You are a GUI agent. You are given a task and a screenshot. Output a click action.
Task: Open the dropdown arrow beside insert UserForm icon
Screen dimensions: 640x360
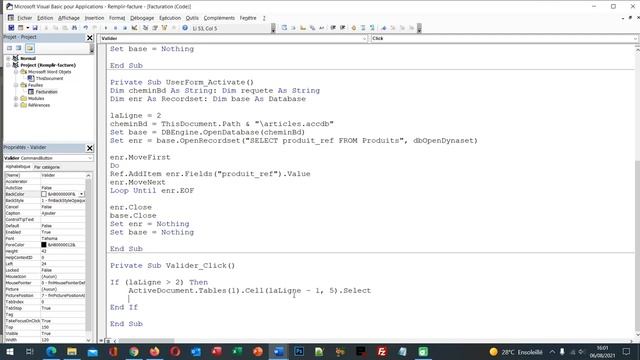28,28
